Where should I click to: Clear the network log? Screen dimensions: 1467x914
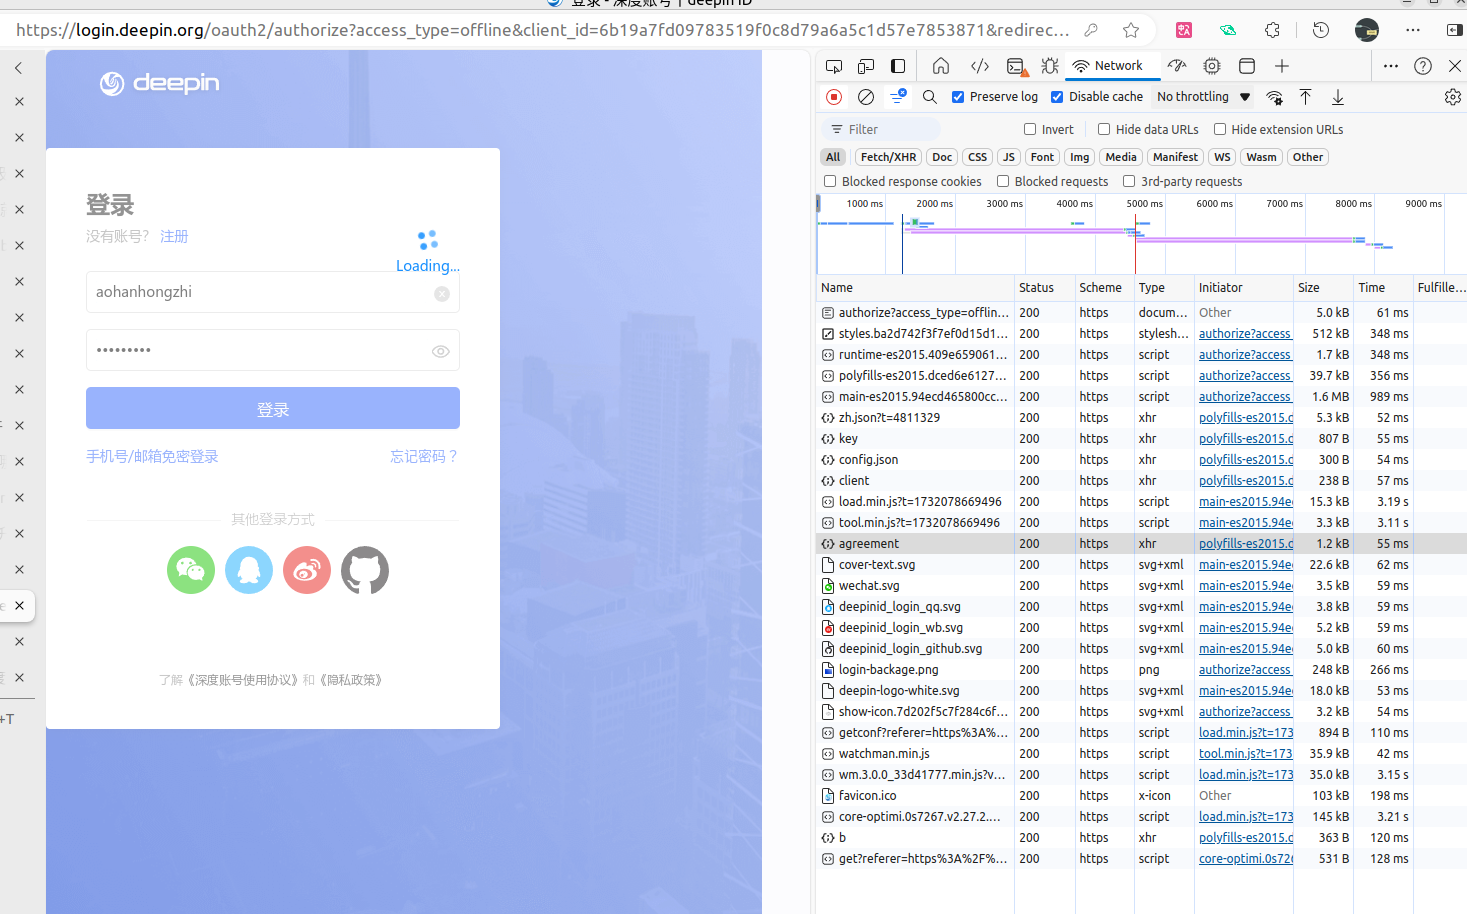866,97
